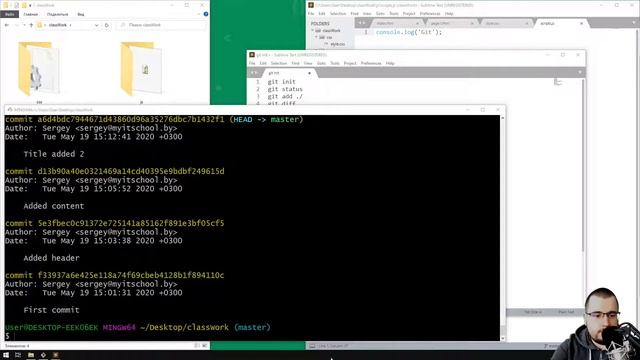The image size is (640, 360).
Task: Click the 'git status' line in git.txt
Action: (x=285, y=89)
